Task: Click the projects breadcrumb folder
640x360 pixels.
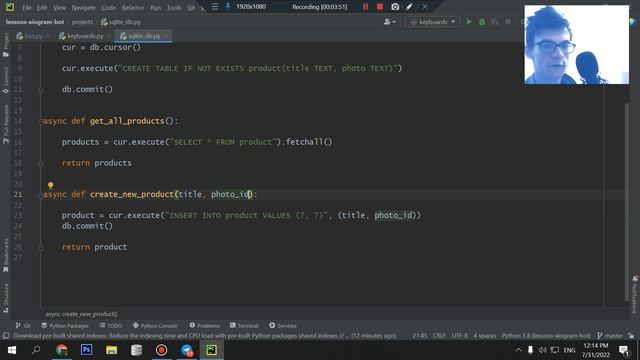Action: tap(82, 22)
